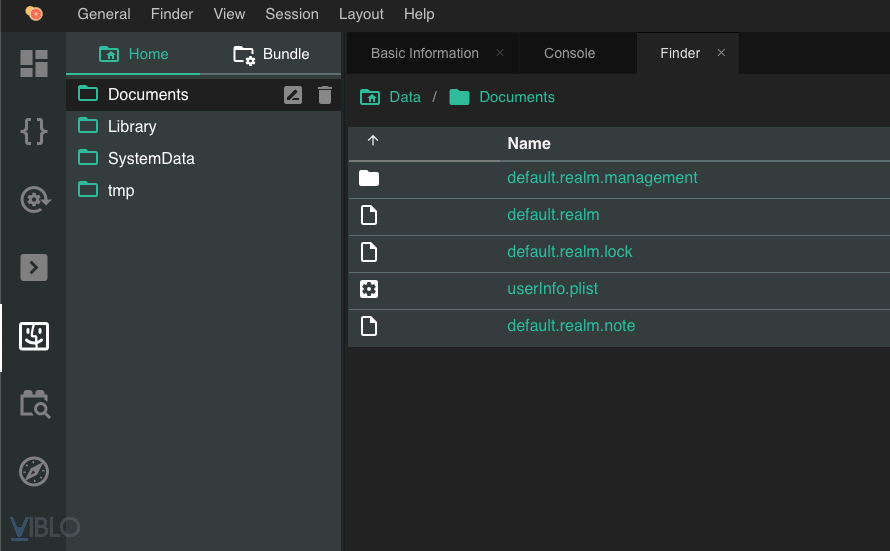Close the Basic Information tab
This screenshot has width=890, height=551.
pyautogui.click(x=500, y=53)
